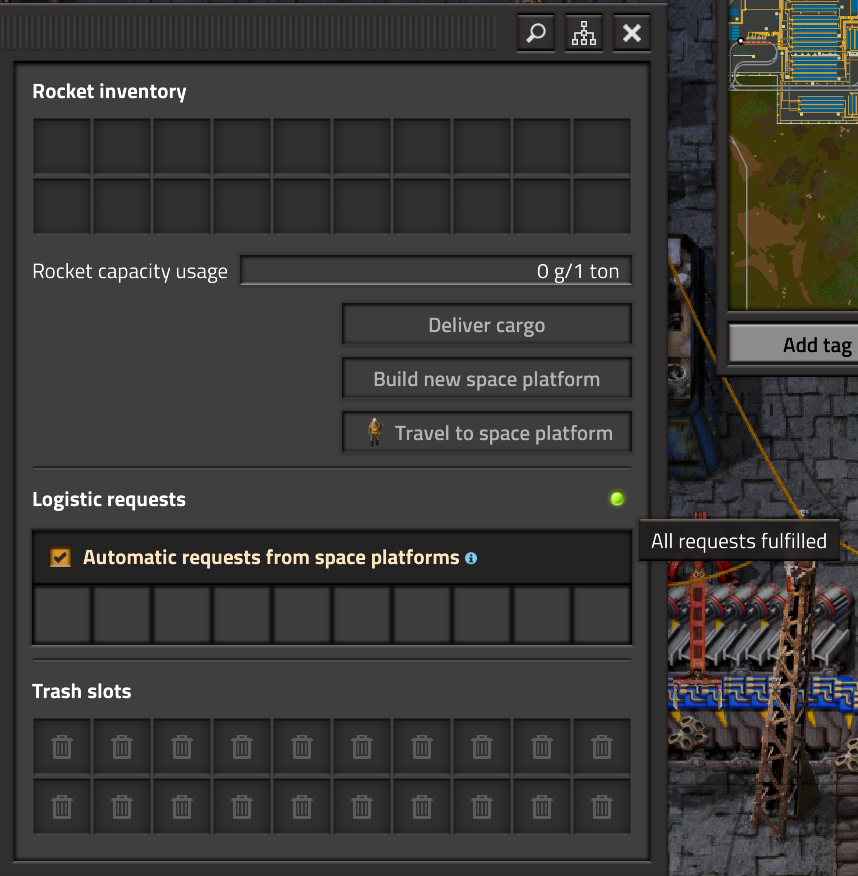The height and width of the screenshot is (876, 858).
Task: Click the last trash slot in bottom row
Action: click(x=601, y=805)
